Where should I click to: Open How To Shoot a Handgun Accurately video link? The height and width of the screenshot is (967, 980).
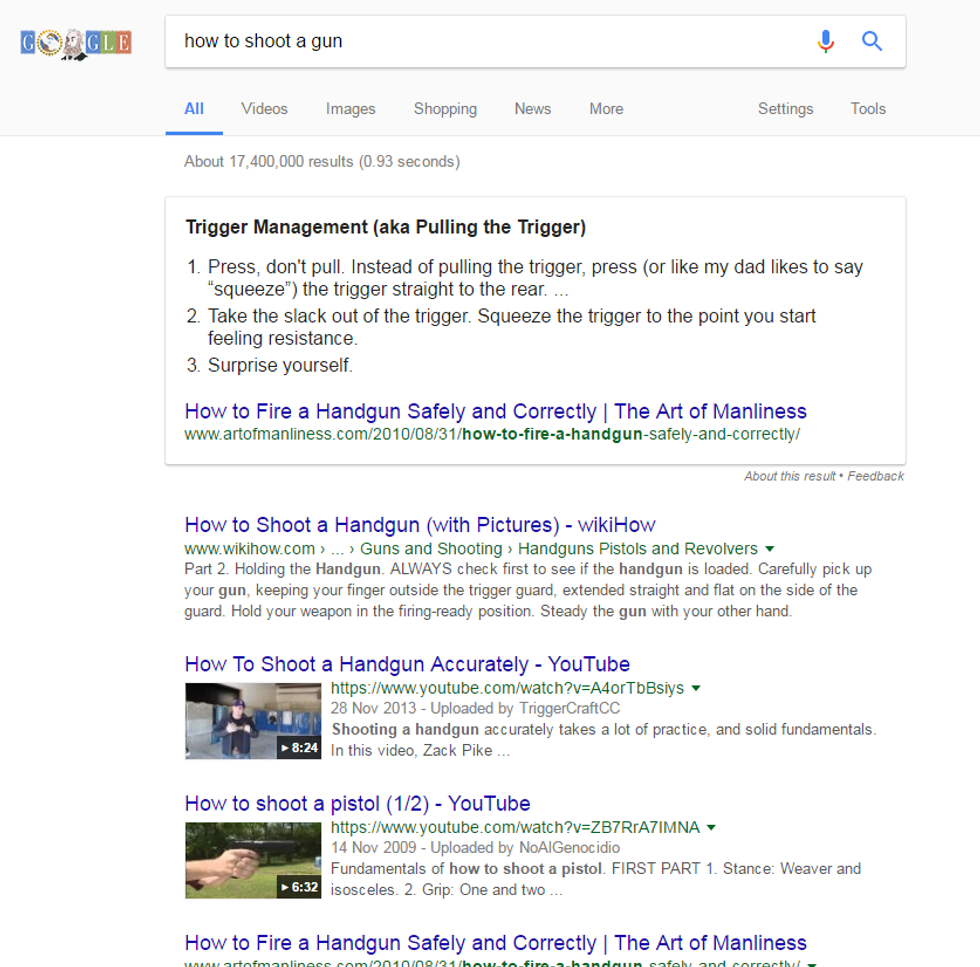click(x=407, y=664)
